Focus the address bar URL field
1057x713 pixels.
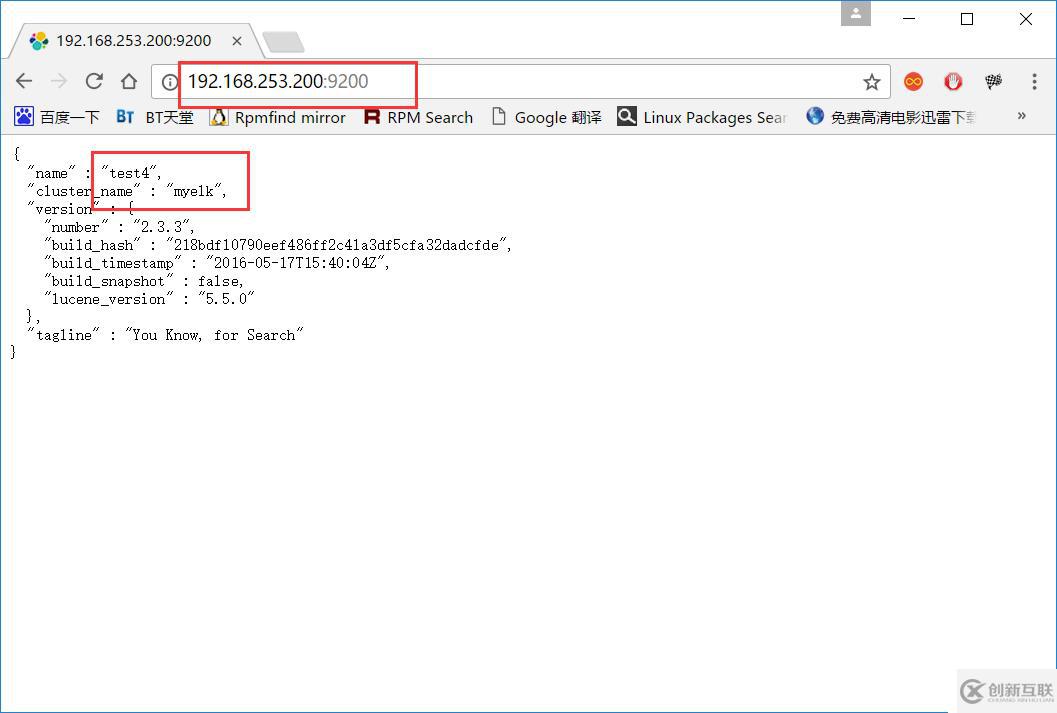(x=519, y=82)
